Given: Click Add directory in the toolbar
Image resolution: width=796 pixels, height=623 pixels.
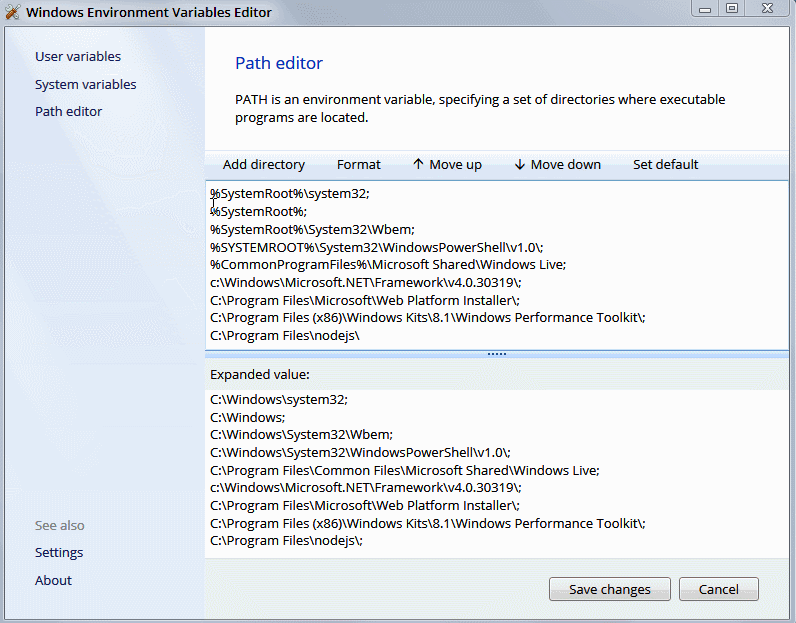Looking at the screenshot, I should click(263, 165).
